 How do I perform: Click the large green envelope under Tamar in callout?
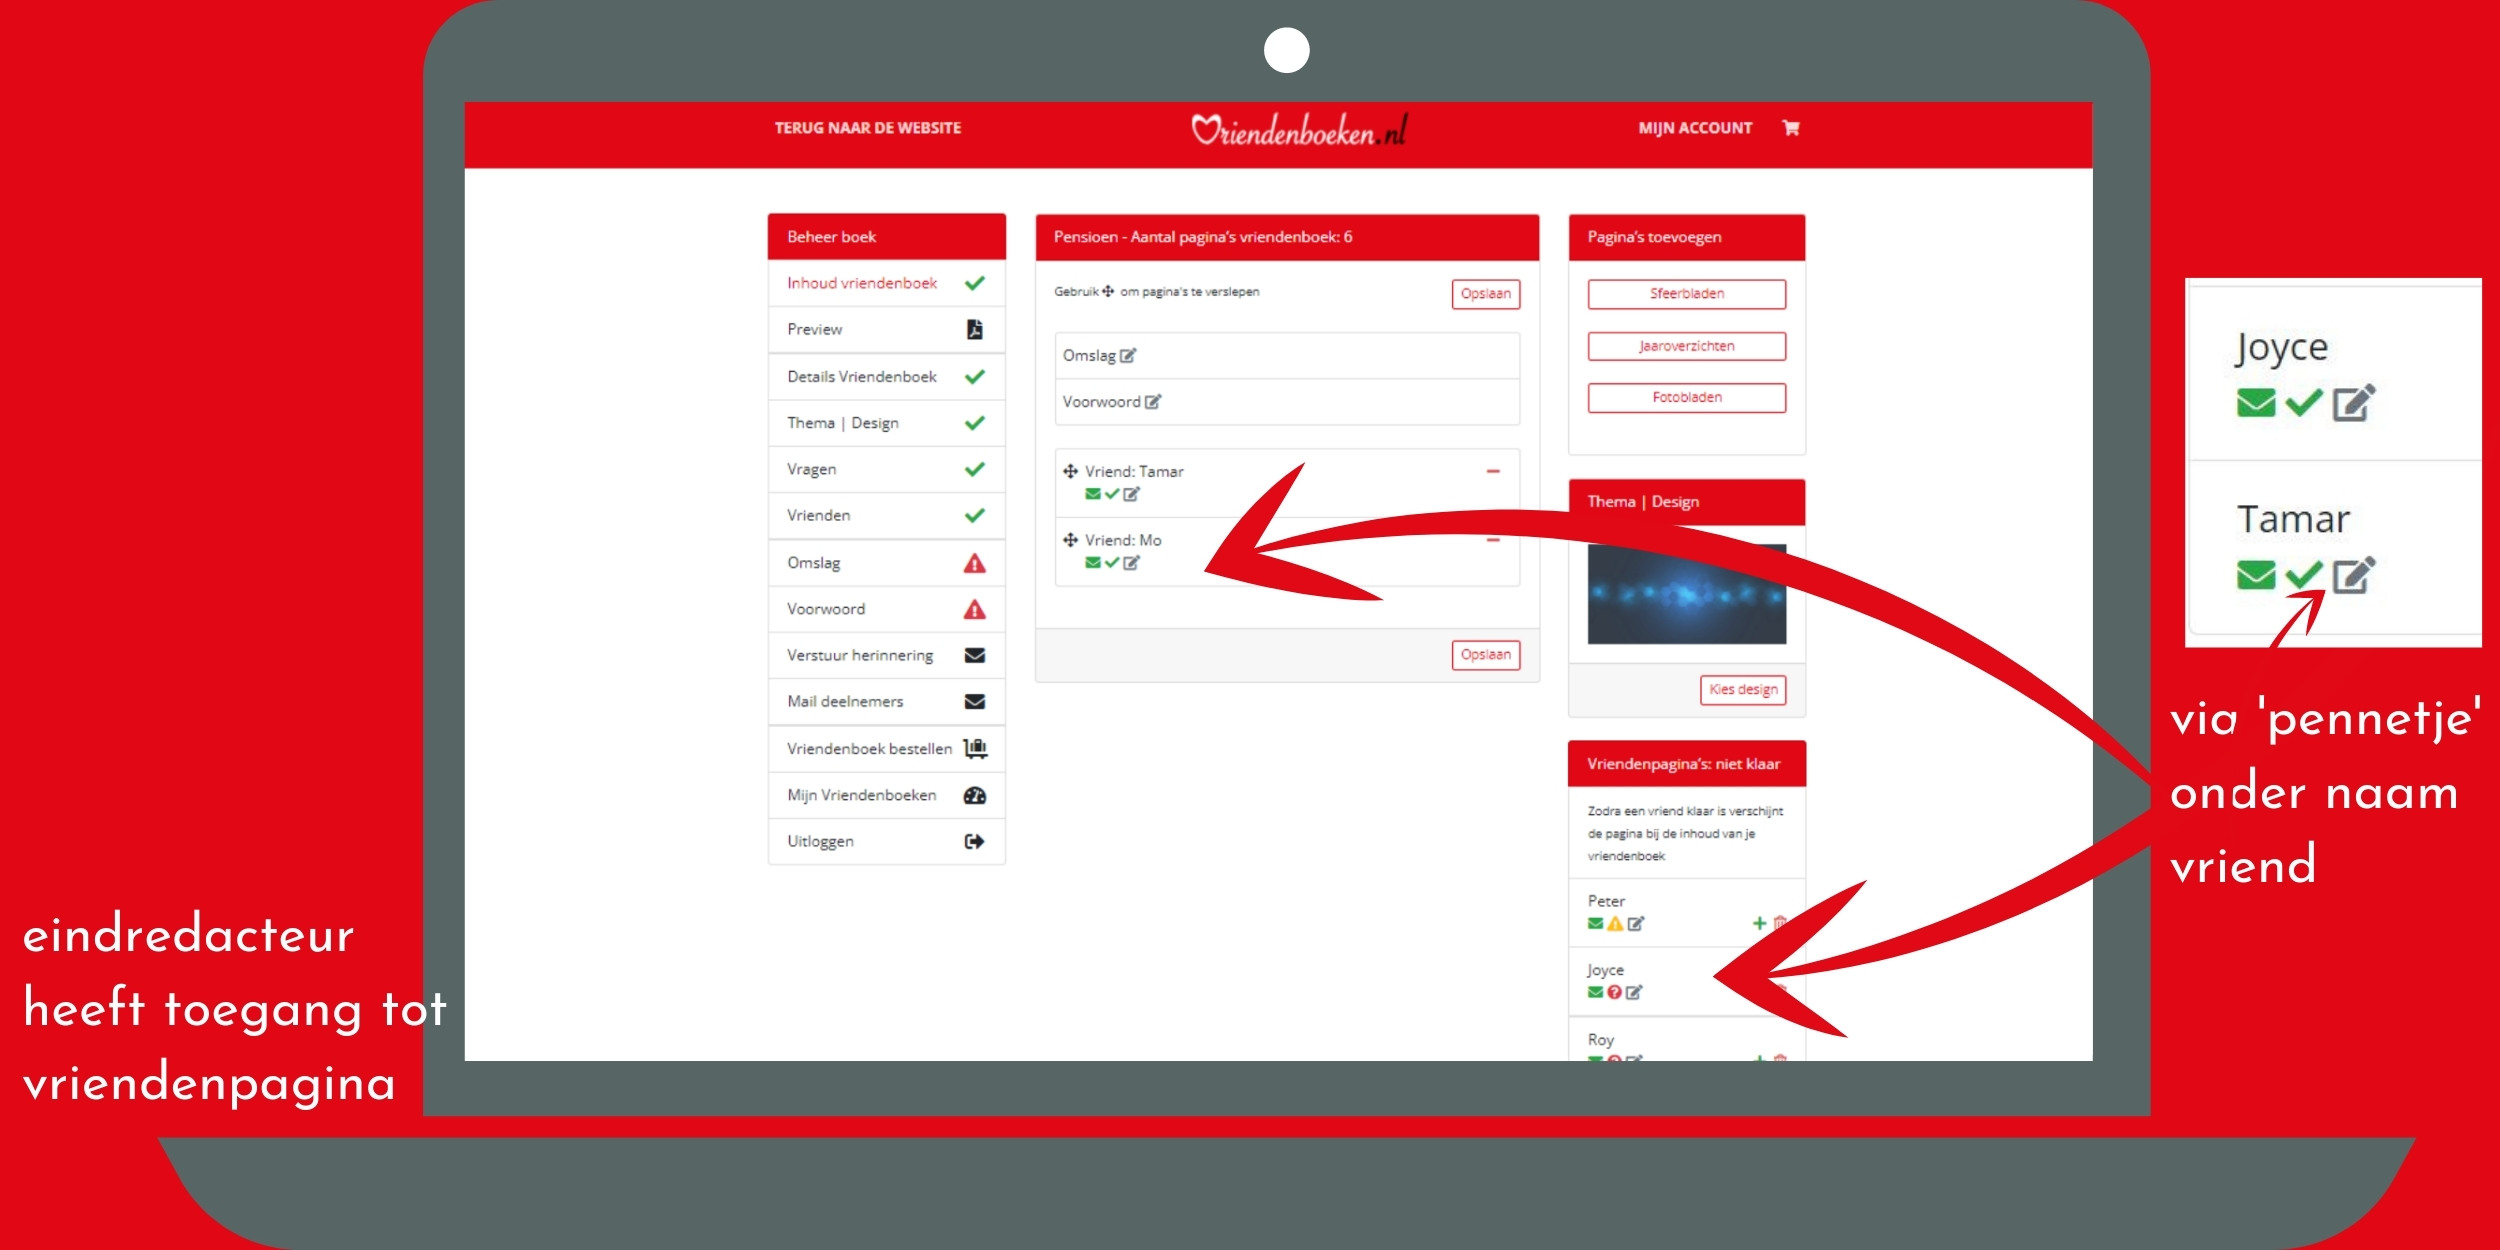pyautogui.click(x=2256, y=575)
